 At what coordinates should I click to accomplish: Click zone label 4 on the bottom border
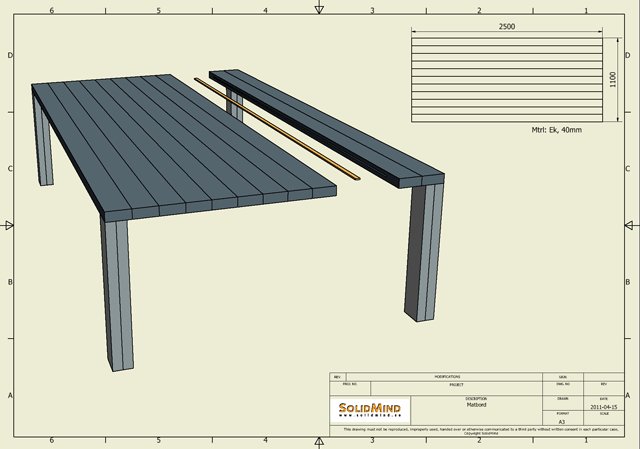click(265, 440)
